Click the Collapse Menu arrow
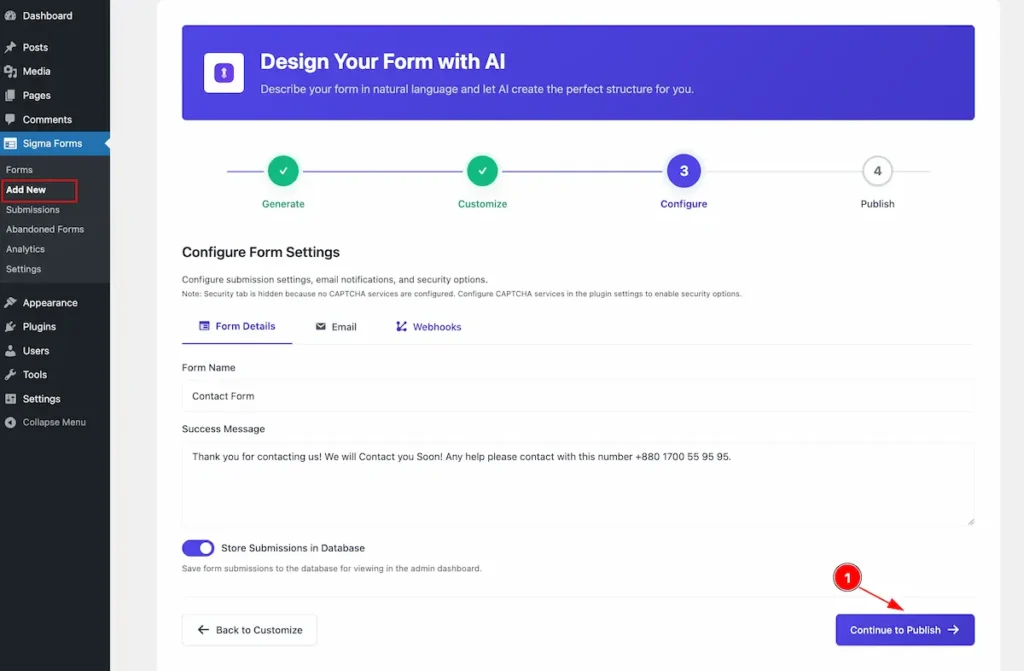The height and width of the screenshot is (671, 1024). [x=10, y=422]
